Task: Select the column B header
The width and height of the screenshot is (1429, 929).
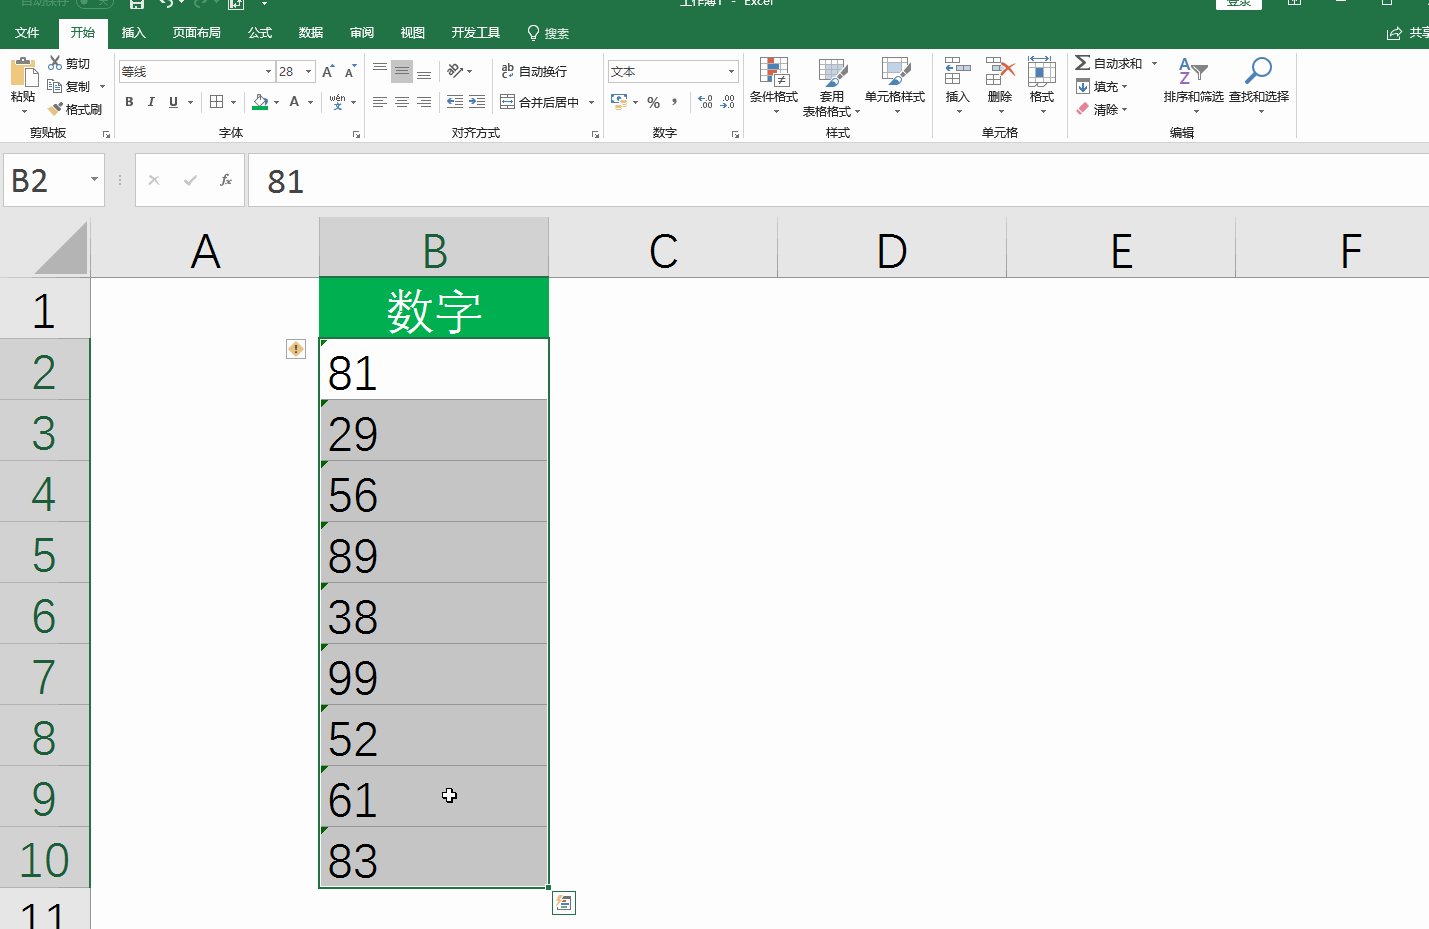Action: pos(434,248)
